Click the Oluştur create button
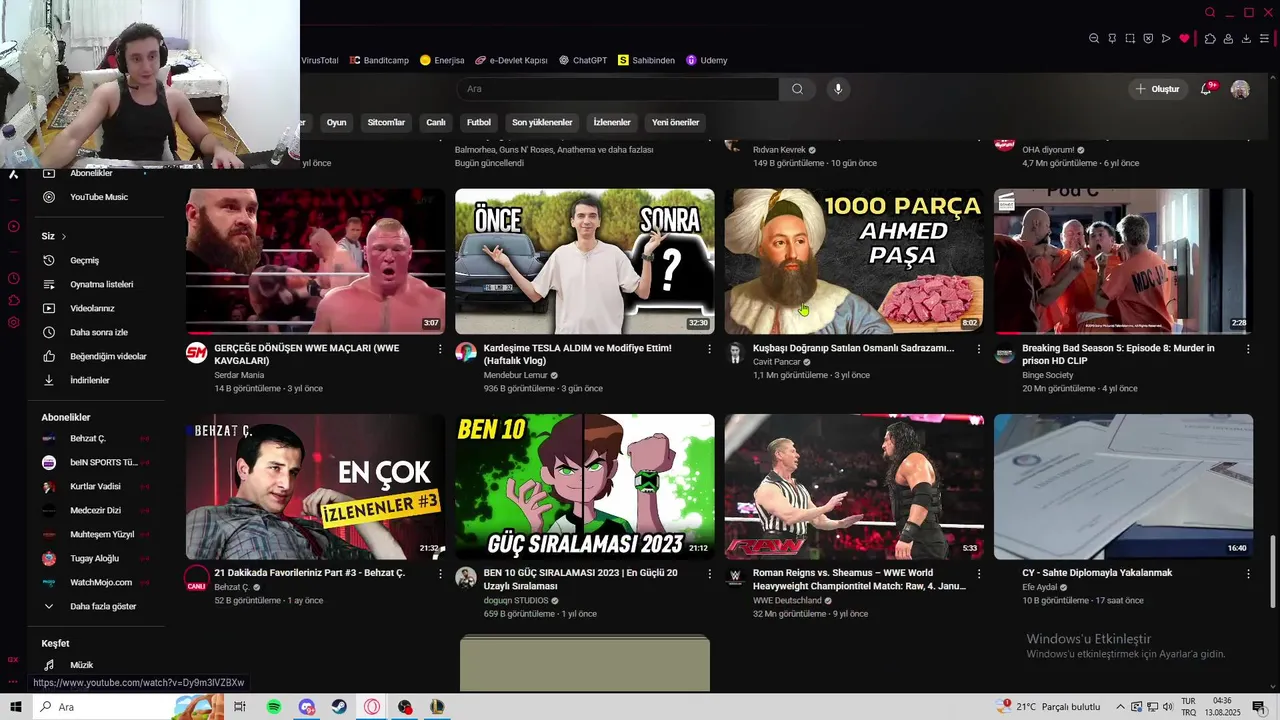 (1158, 89)
